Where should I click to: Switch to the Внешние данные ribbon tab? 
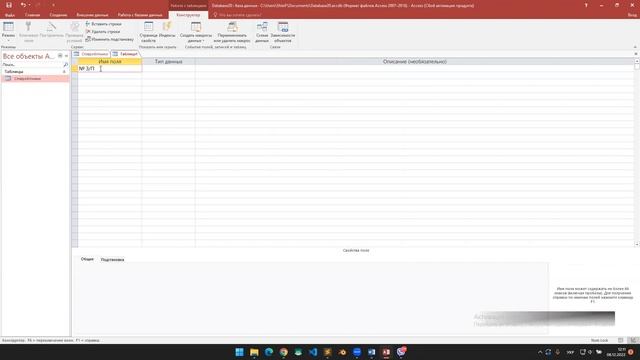point(92,15)
